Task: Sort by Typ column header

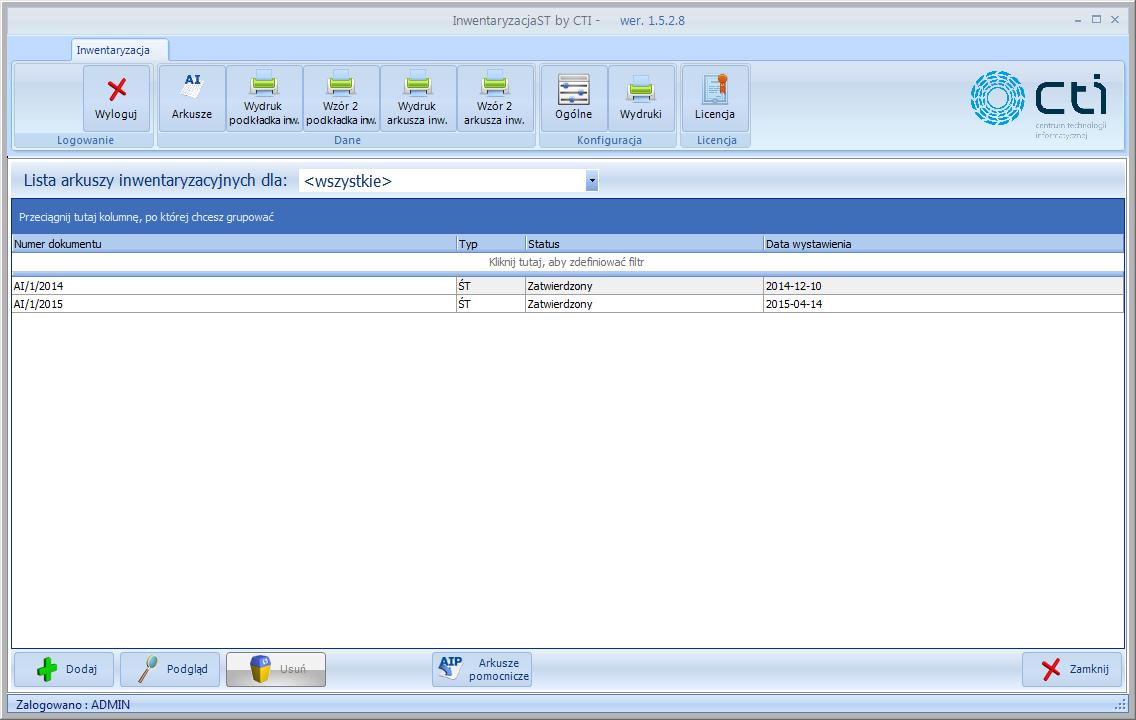Action: point(491,244)
